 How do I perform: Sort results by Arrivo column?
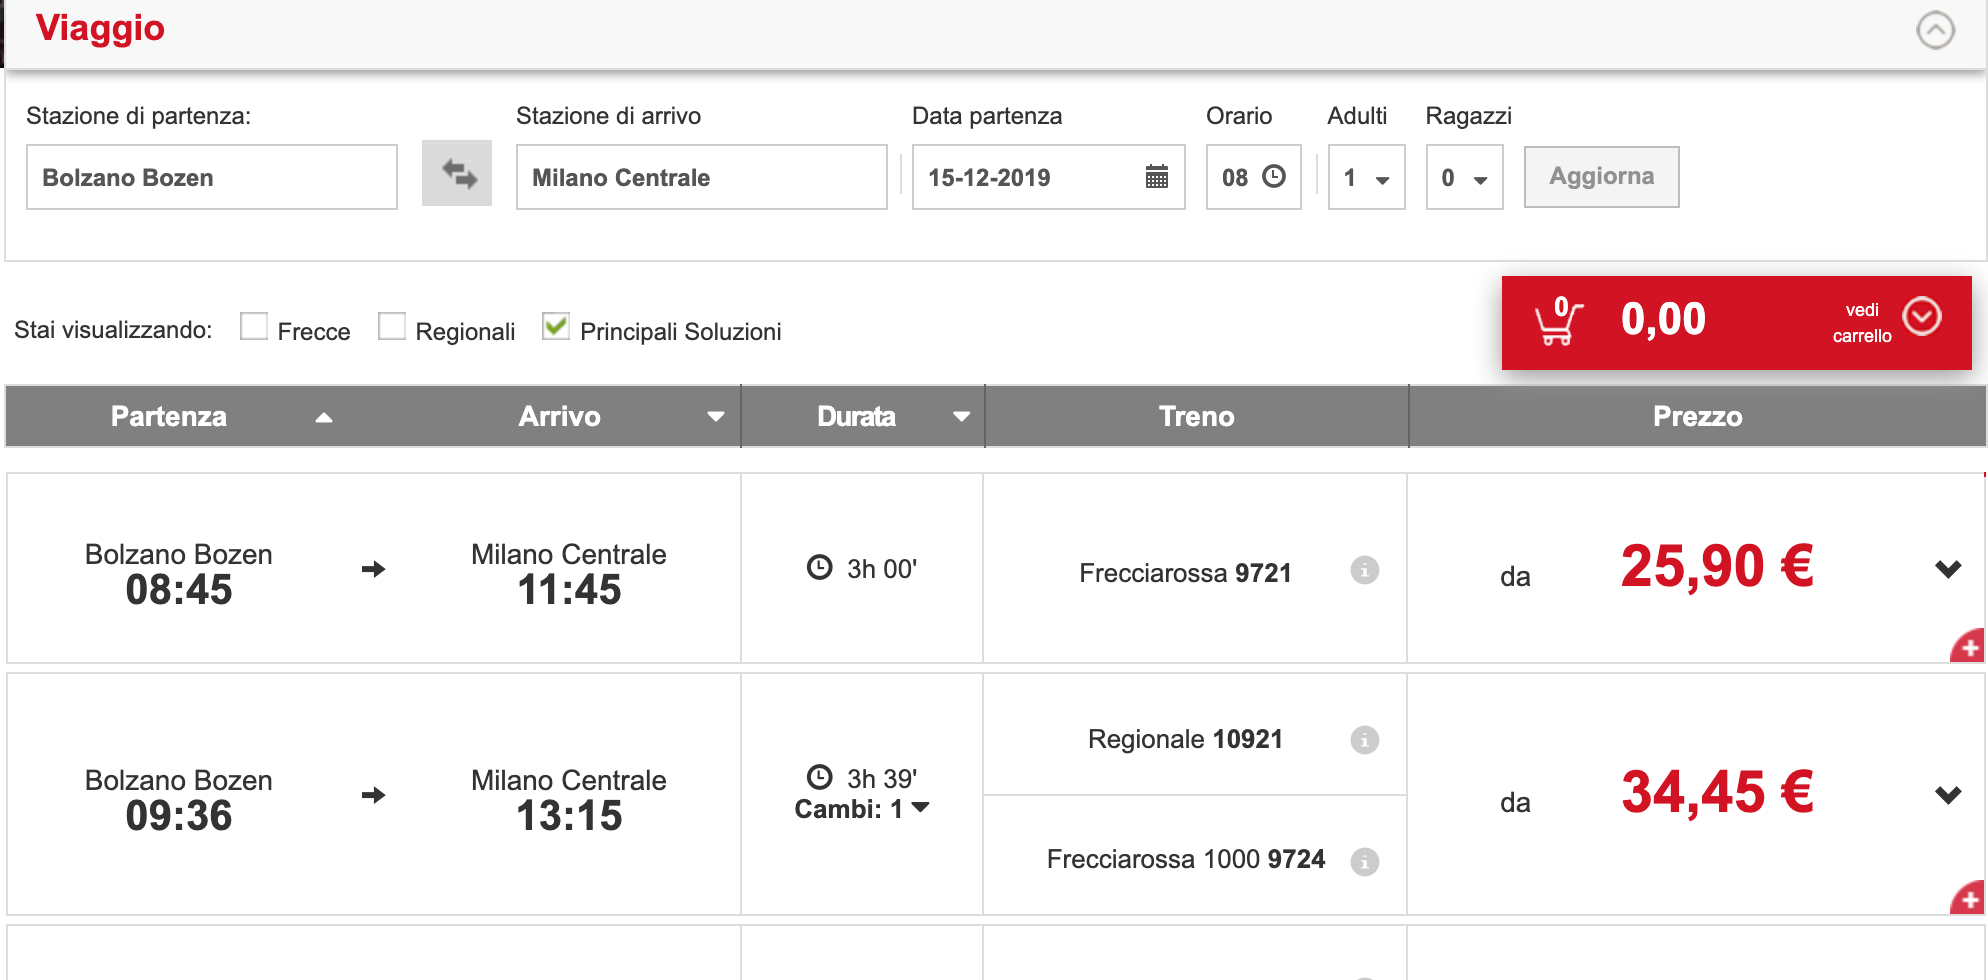715,417
